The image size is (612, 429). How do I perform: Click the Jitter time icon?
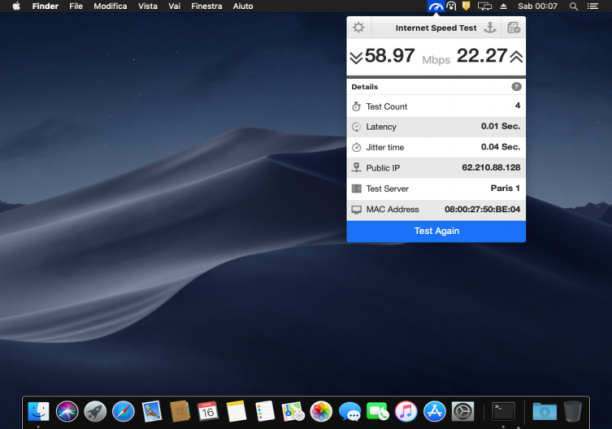[356, 147]
